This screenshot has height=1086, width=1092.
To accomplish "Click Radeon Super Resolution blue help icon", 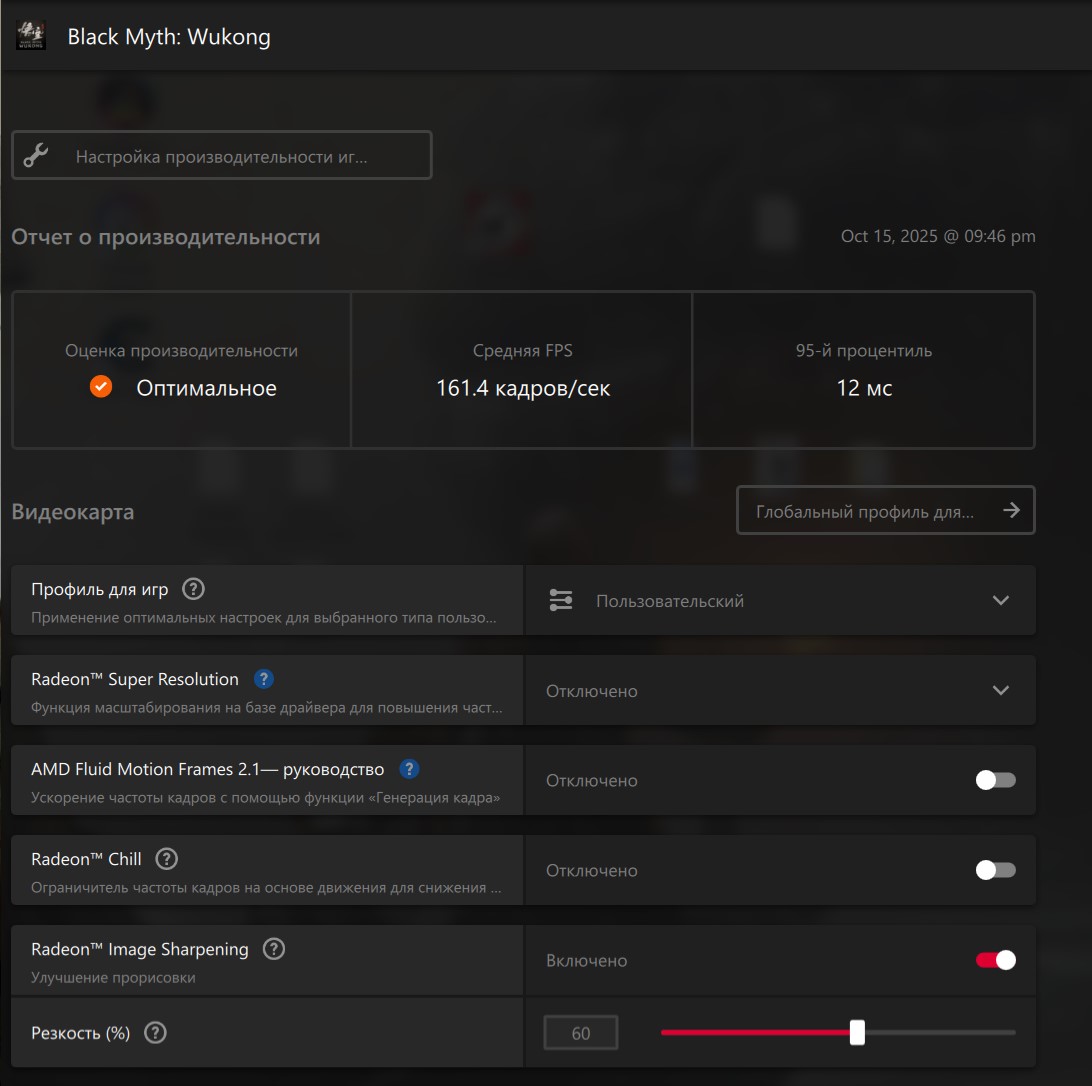I will [x=264, y=679].
